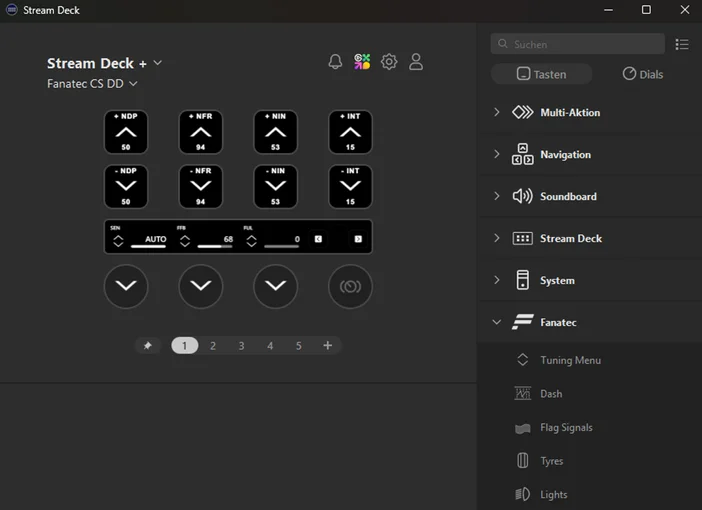
Task: Select the second dial below FFB
Action: pyautogui.click(x=201, y=287)
